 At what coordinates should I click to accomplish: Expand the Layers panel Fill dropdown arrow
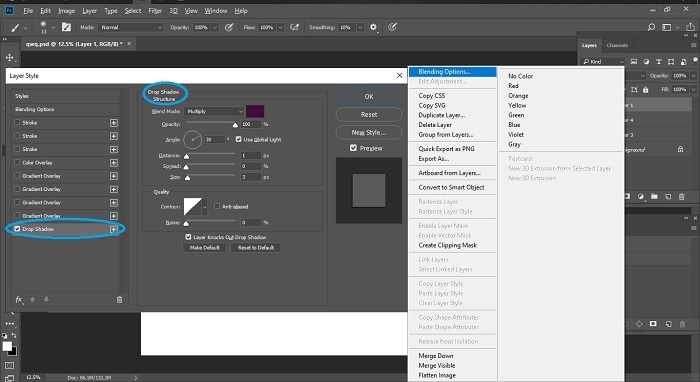pos(693,89)
